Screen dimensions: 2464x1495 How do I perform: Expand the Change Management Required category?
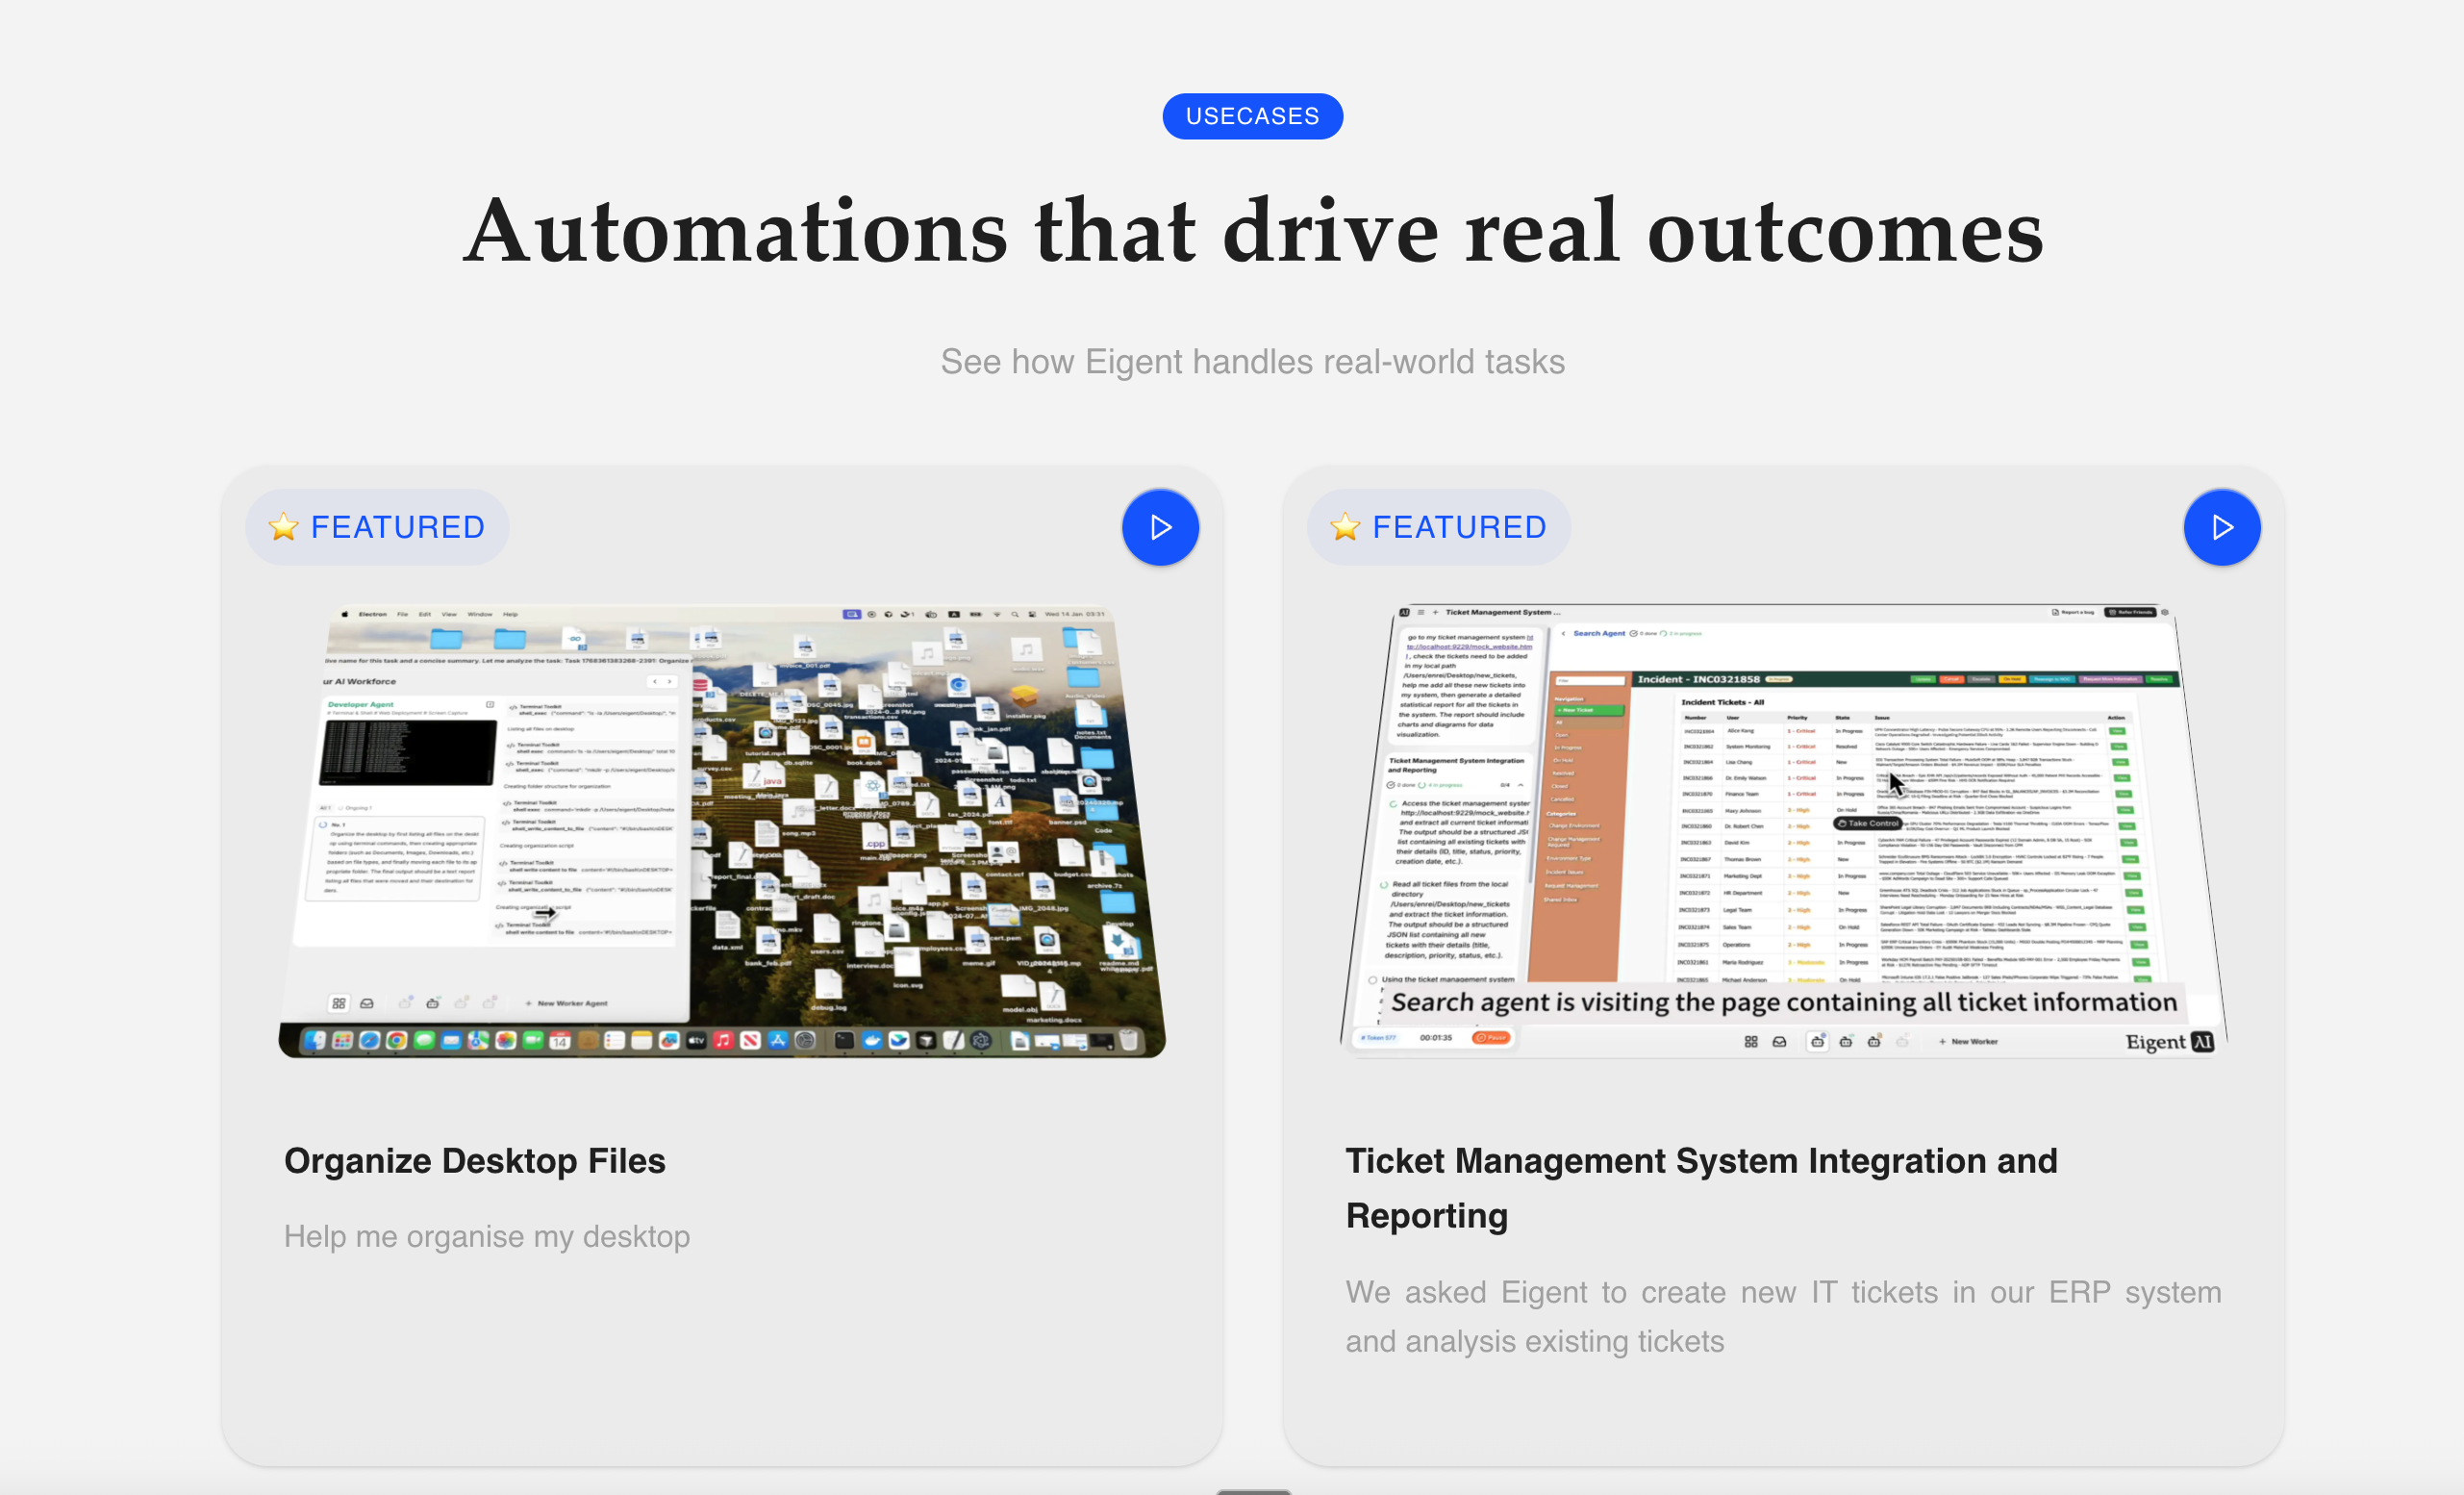[1574, 843]
